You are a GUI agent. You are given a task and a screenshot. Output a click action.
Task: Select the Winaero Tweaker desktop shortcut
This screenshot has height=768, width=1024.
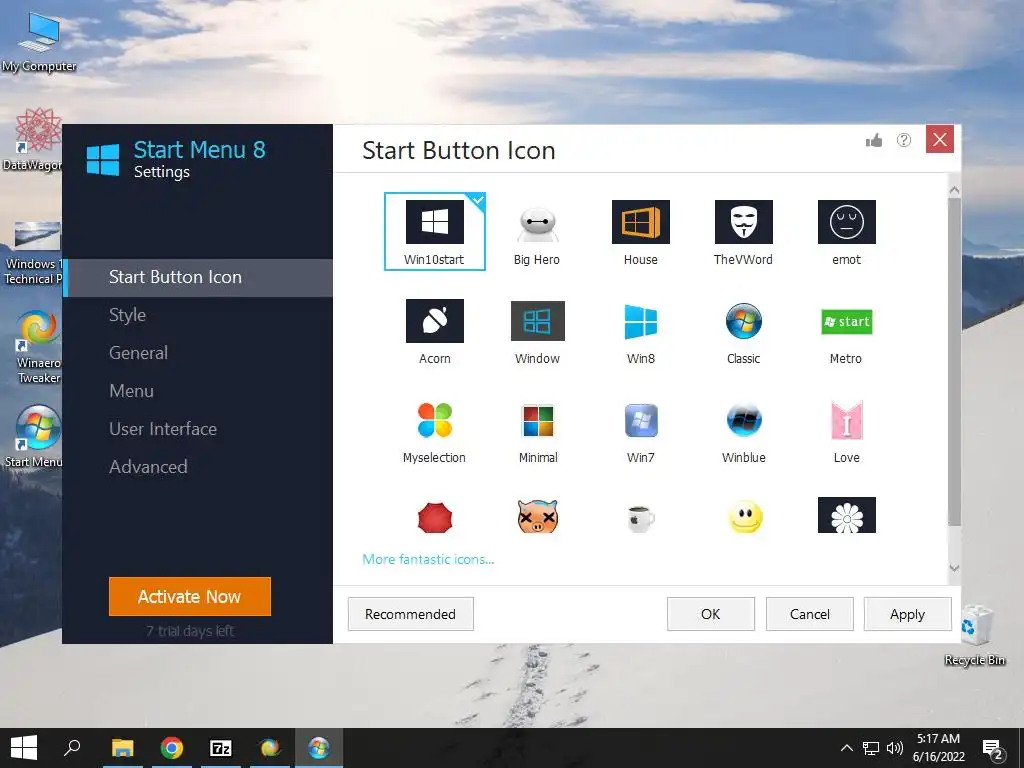(39, 347)
